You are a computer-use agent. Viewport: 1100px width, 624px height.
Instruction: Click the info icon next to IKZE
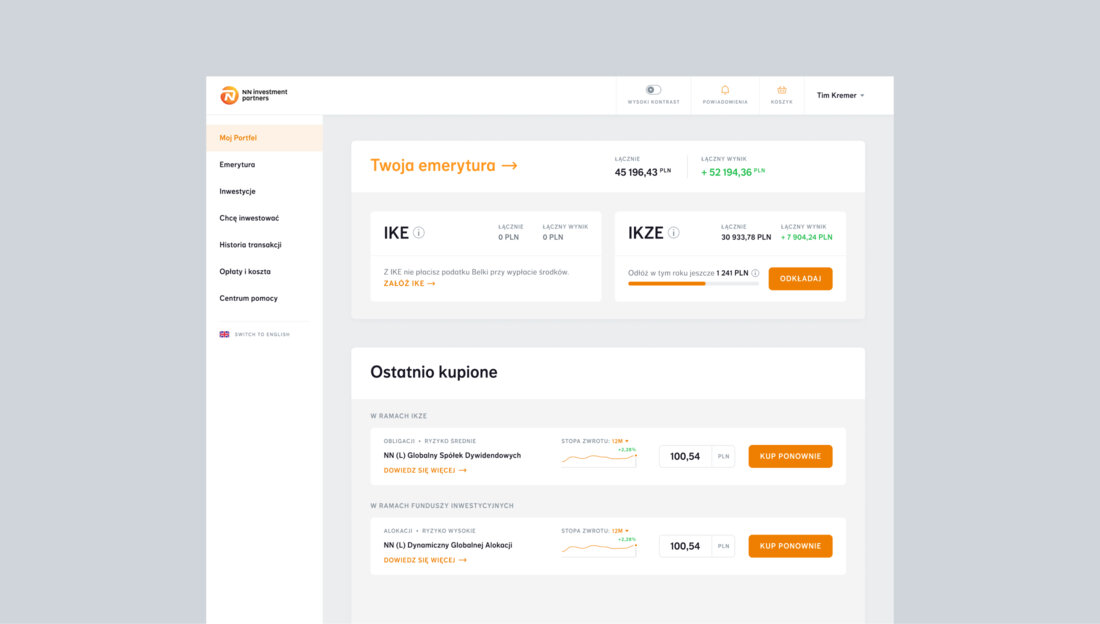[x=674, y=233]
